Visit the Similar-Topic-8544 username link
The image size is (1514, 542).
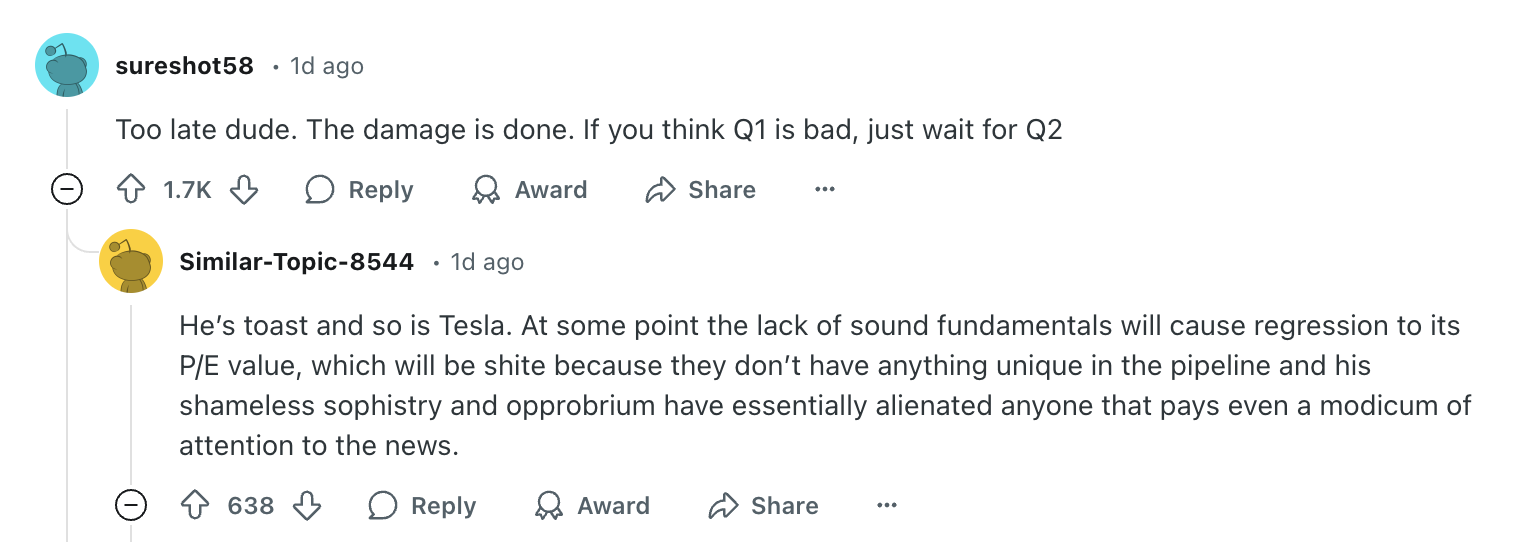pos(296,262)
